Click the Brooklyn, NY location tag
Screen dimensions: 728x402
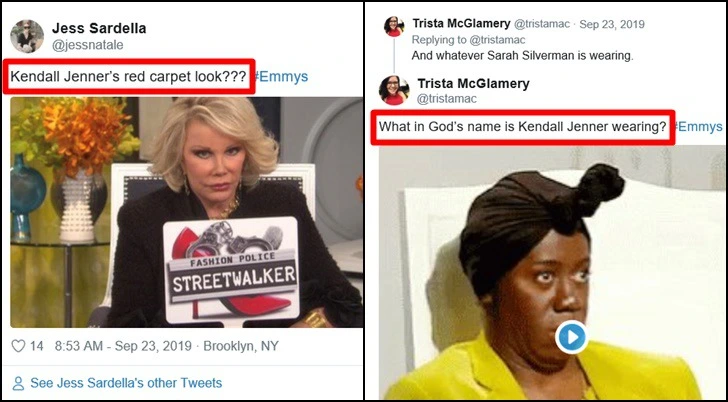click(x=241, y=346)
